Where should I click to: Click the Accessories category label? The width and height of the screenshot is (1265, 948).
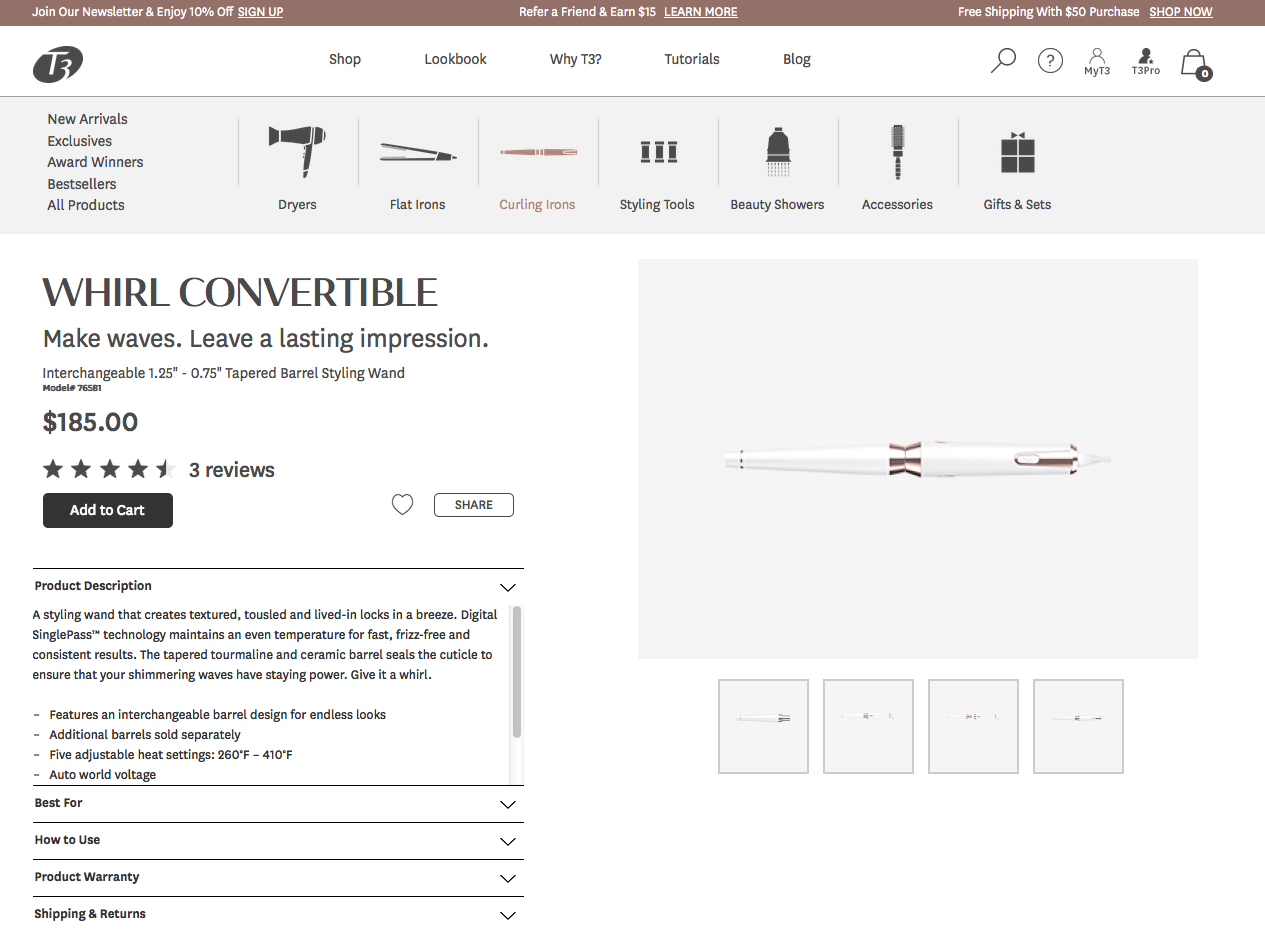[898, 204]
